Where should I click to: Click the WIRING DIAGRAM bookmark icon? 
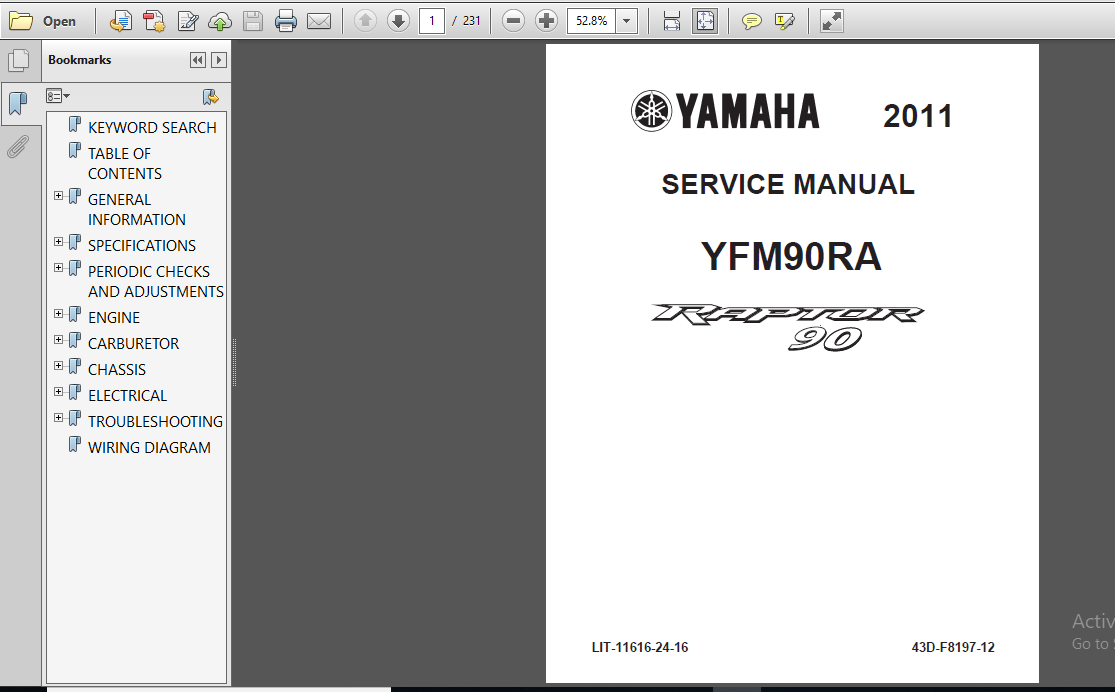tap(75, 445)
